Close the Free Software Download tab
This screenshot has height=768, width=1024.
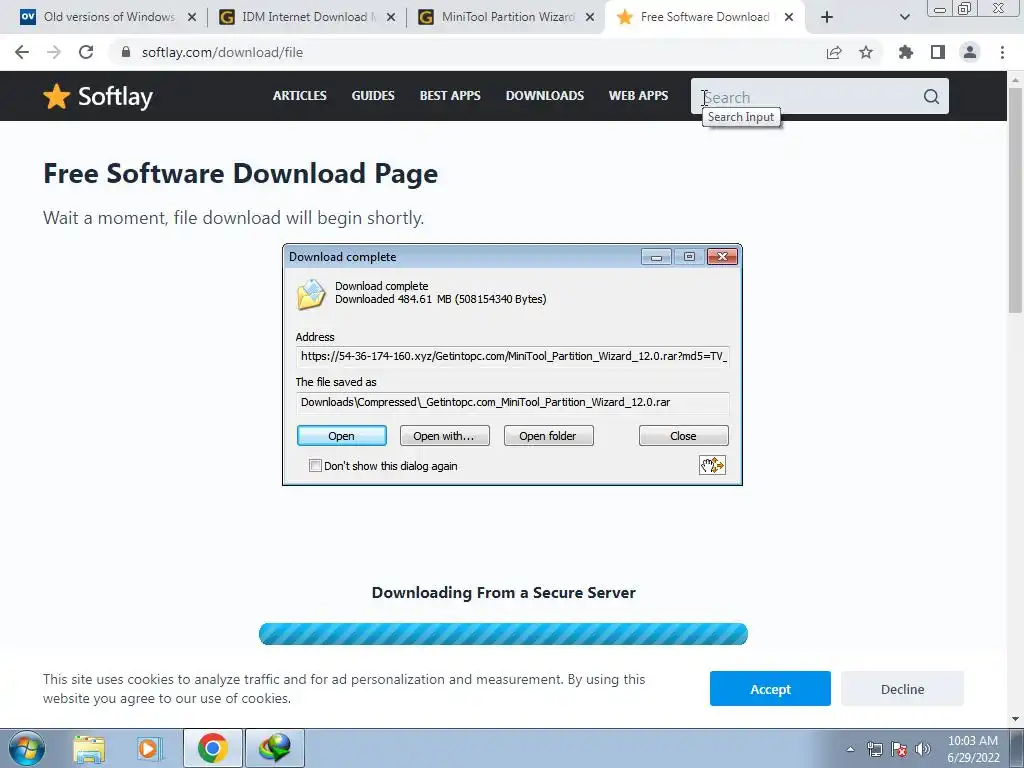click(789, 18)
